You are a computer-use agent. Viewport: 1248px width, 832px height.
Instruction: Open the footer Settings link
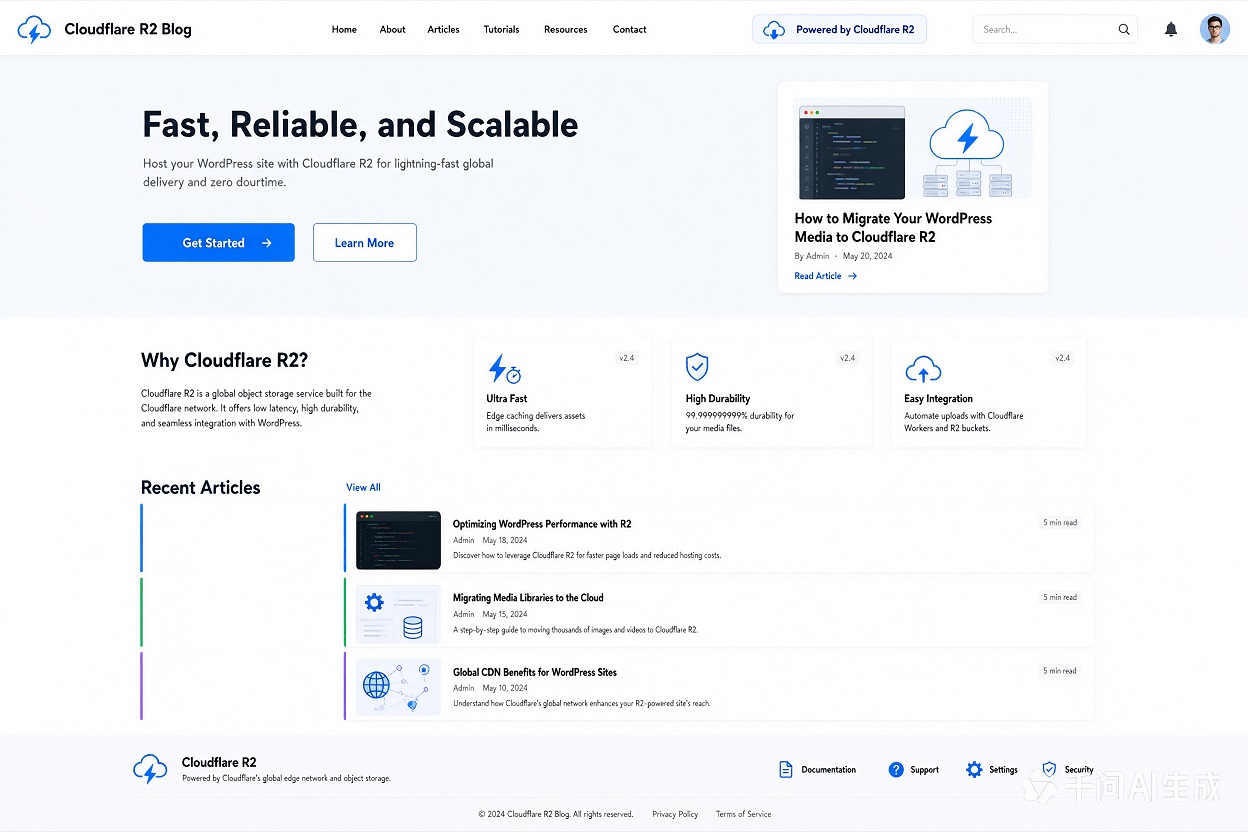click(x=991, y=769)
